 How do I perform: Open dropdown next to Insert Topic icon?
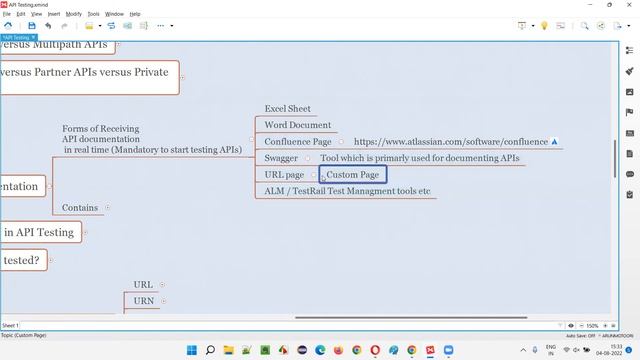click(100, 26)
